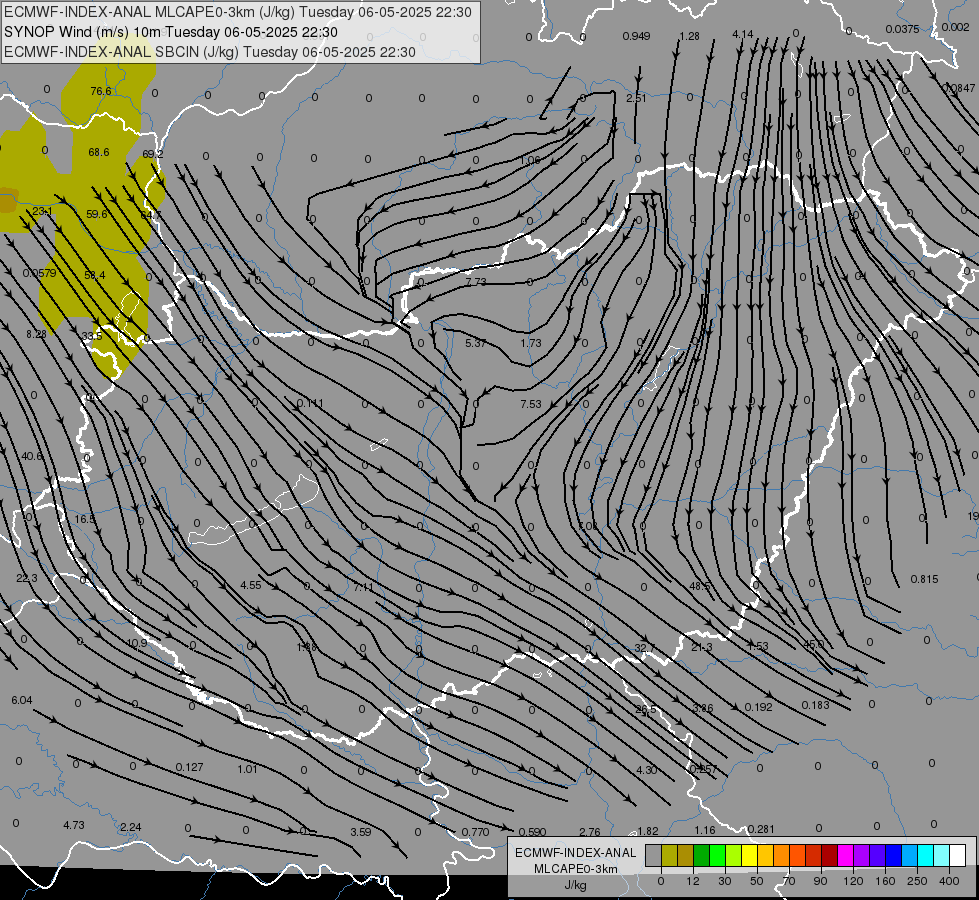Image resolution: width=979 pixels, height=900 pixels.
Task: Click the map value '0.002'
Action: pyautogui.click(x=955, y=27)
